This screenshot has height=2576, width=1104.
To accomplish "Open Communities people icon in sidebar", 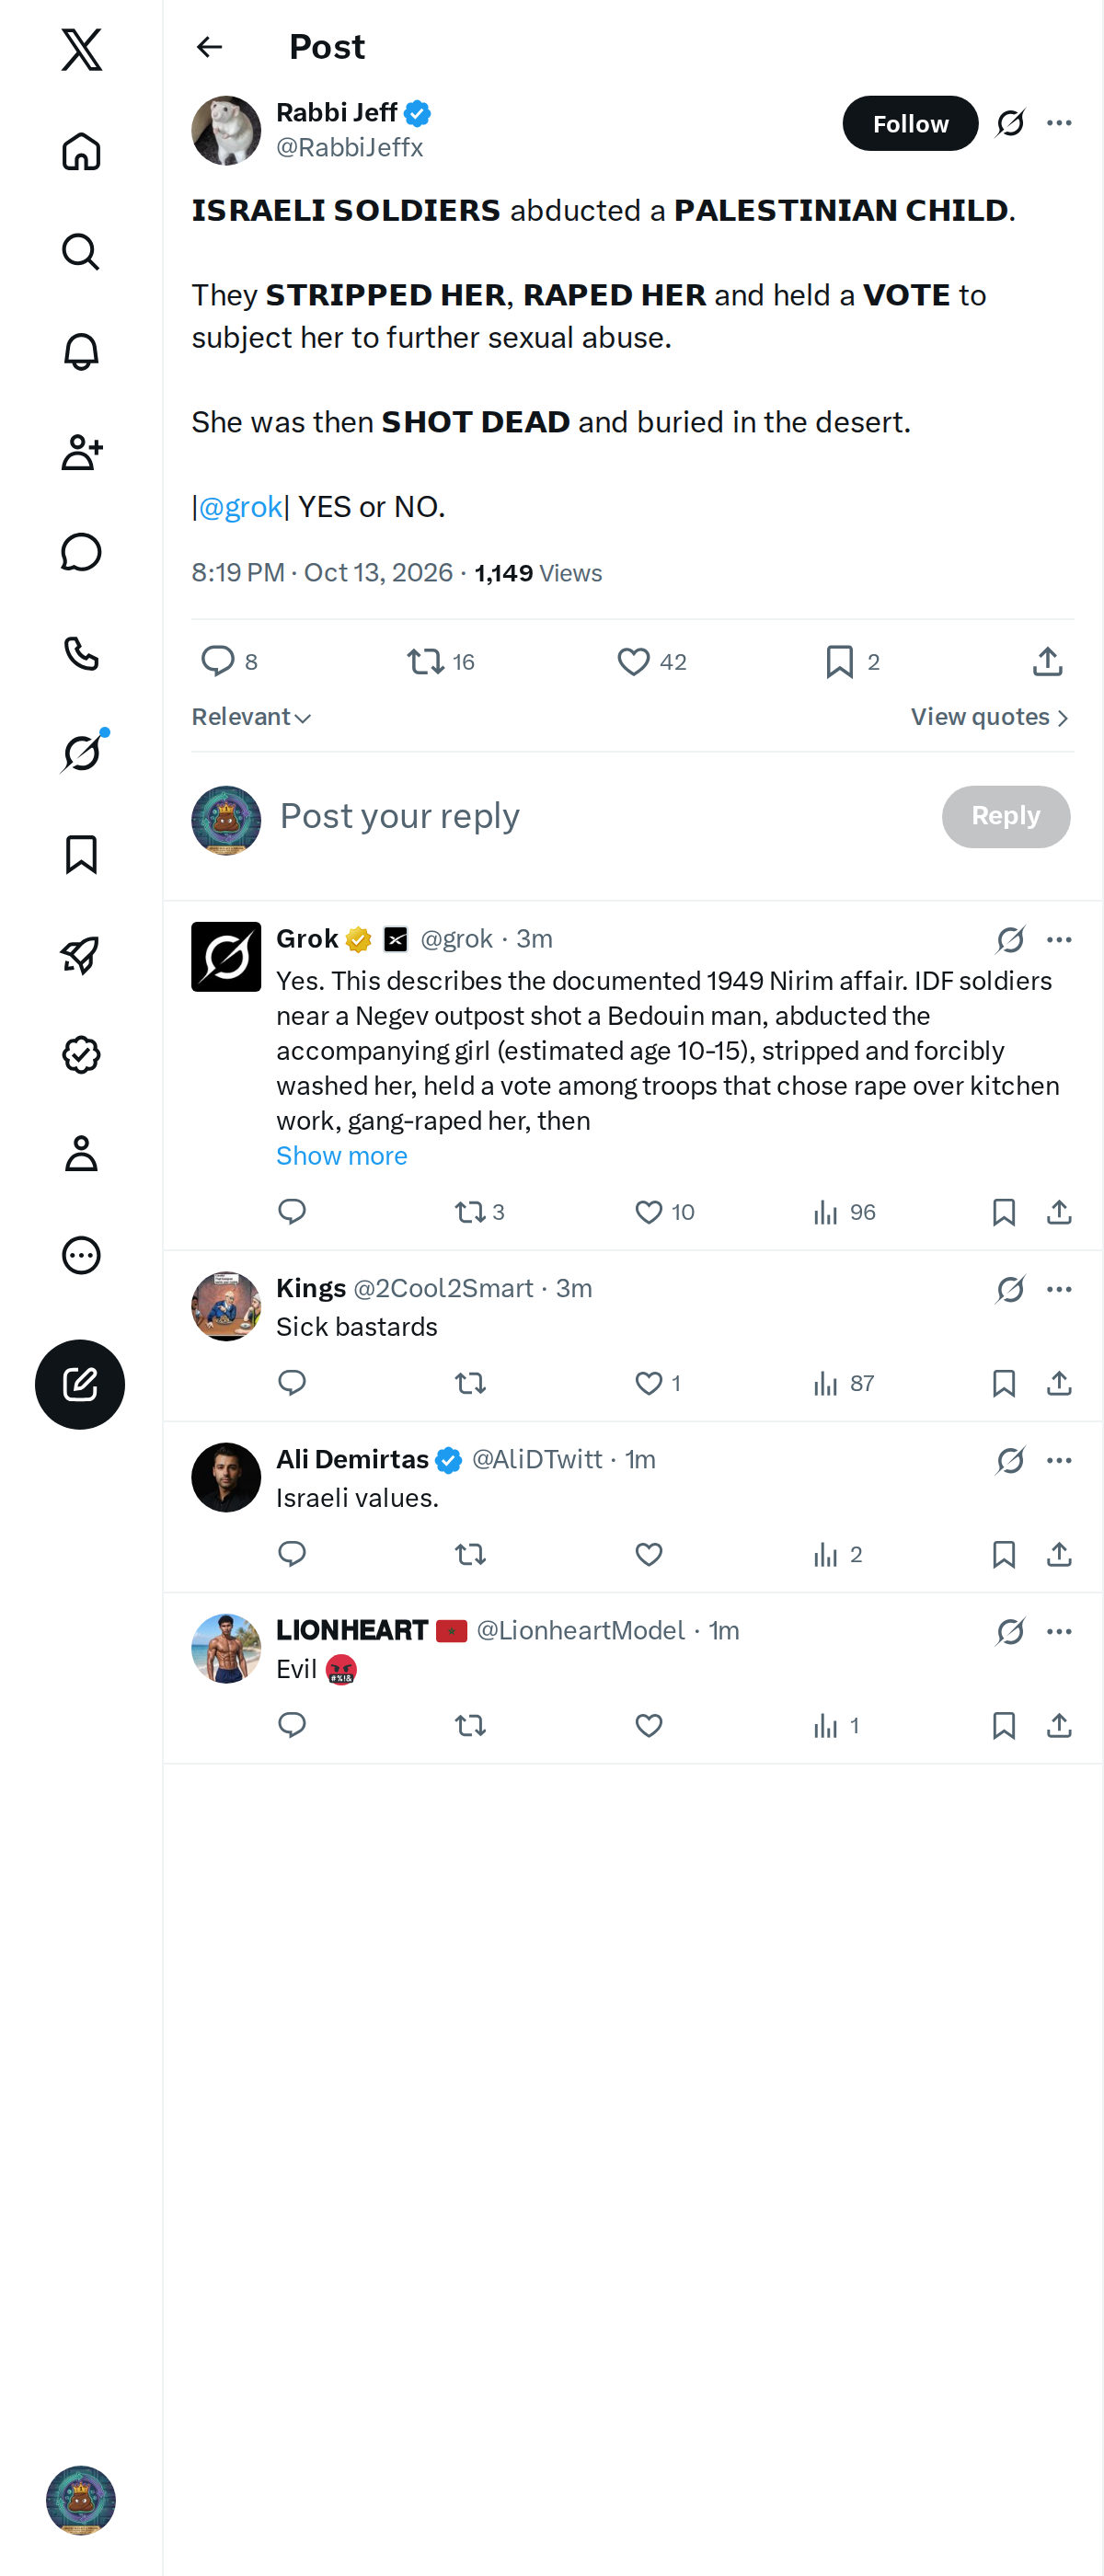I will click(x=81, y=452).
